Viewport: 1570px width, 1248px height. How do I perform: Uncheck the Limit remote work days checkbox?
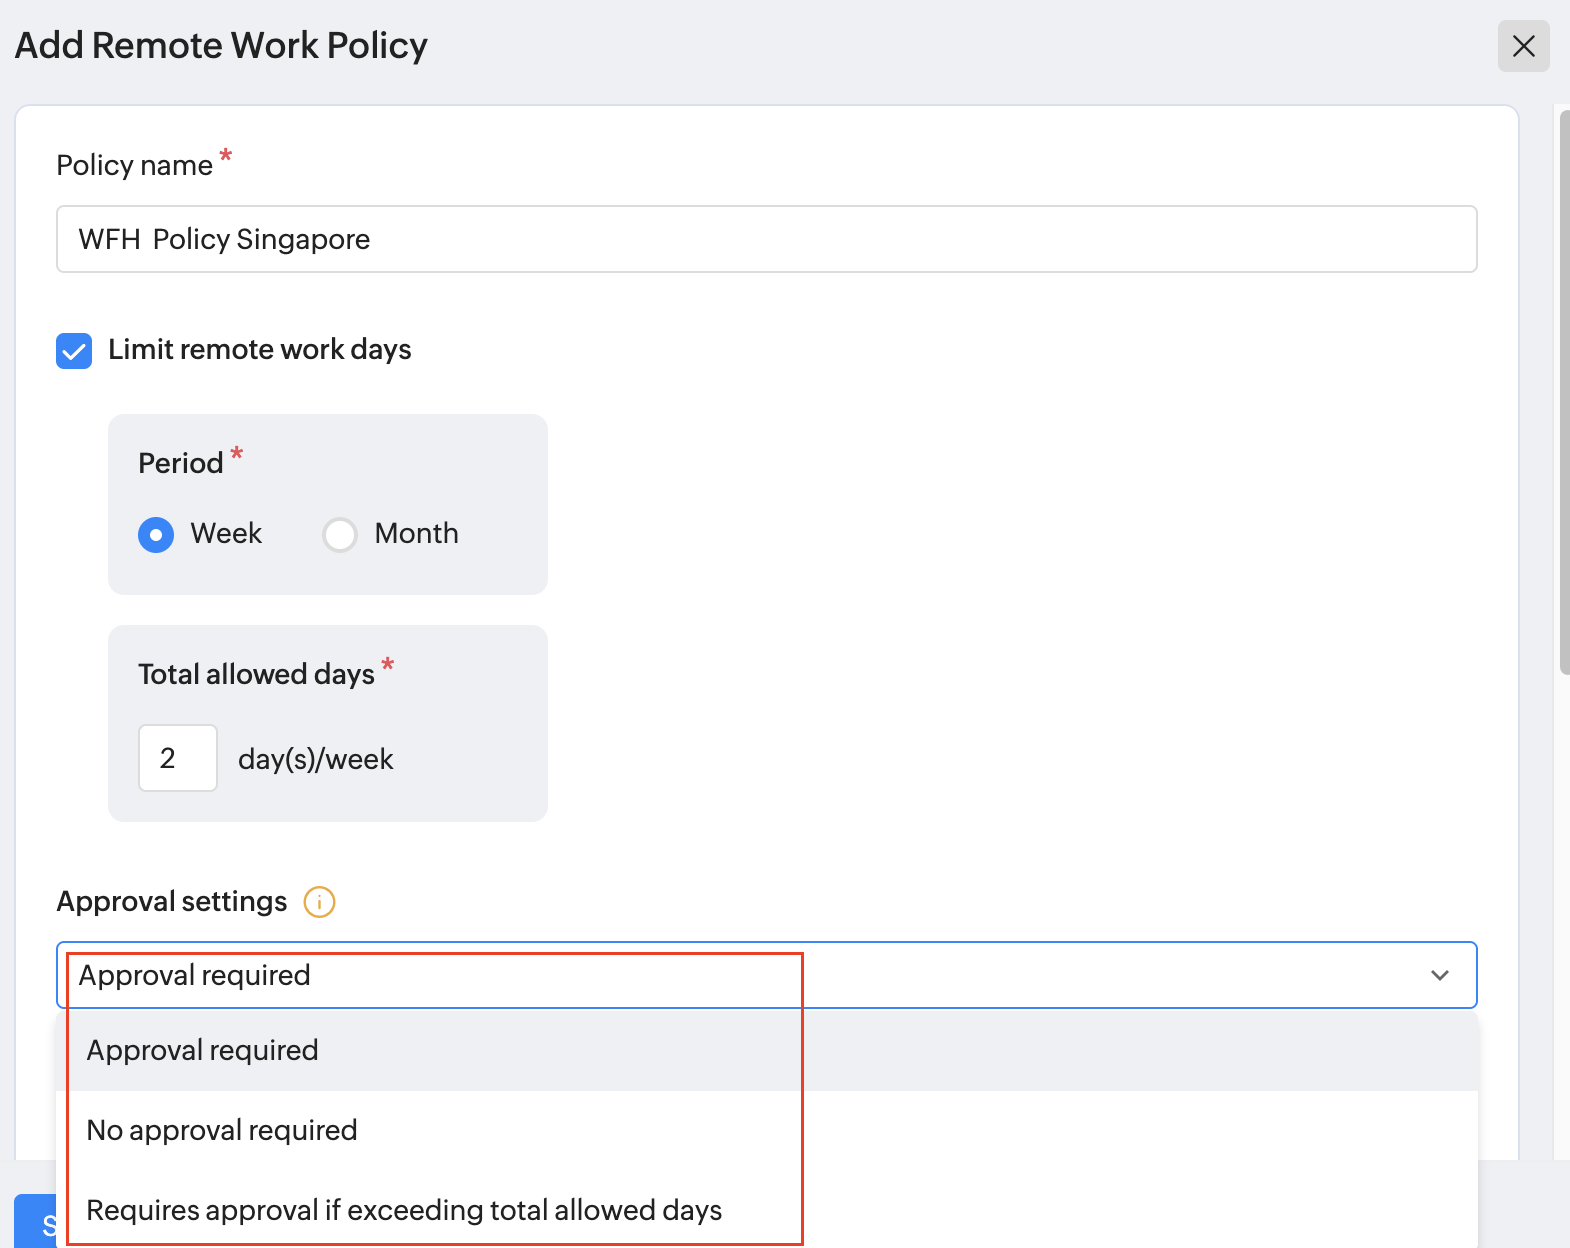74,351
